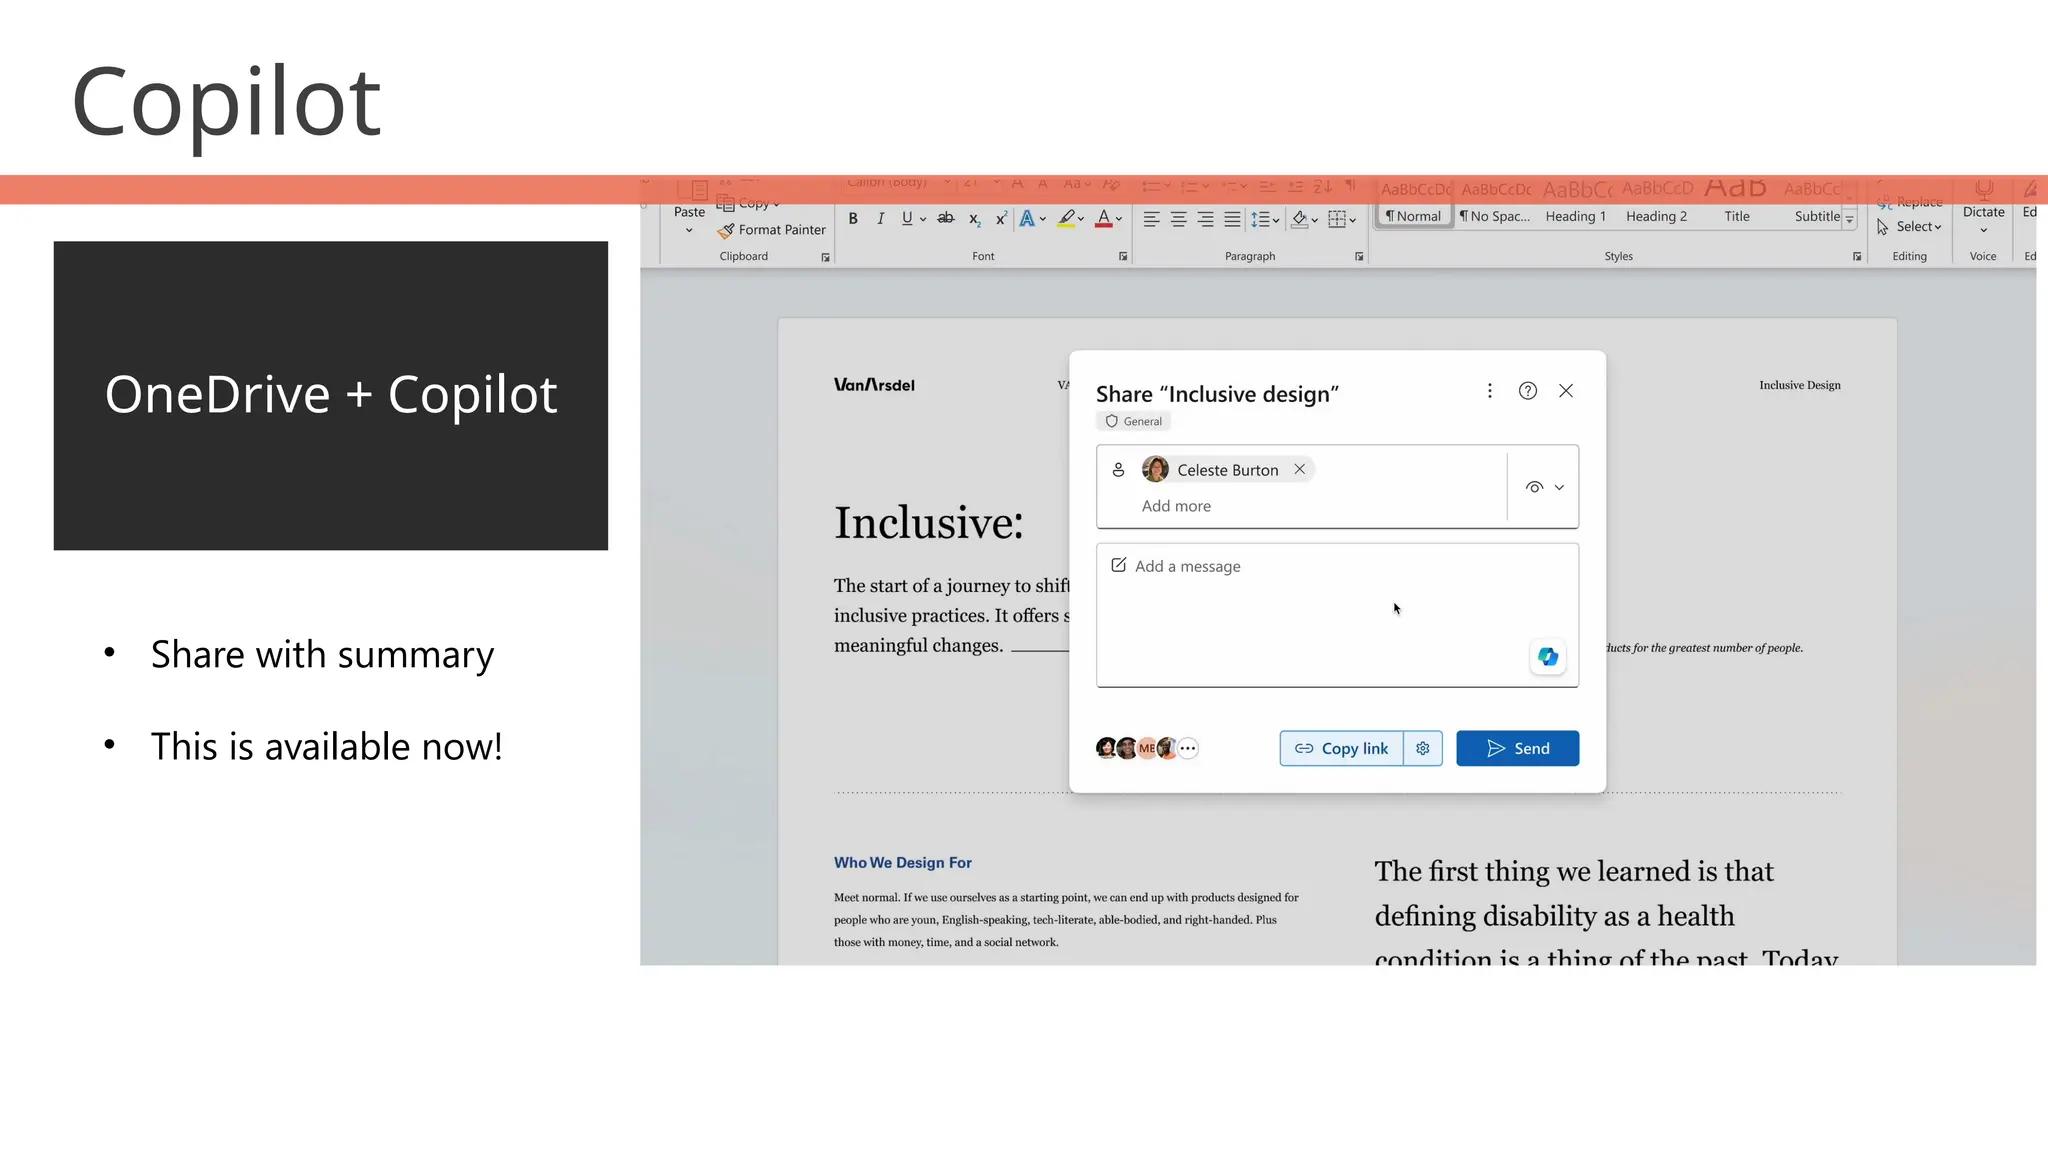
Task: Click the 'Inclusive:' document title
Action: (x=929, y=523)
